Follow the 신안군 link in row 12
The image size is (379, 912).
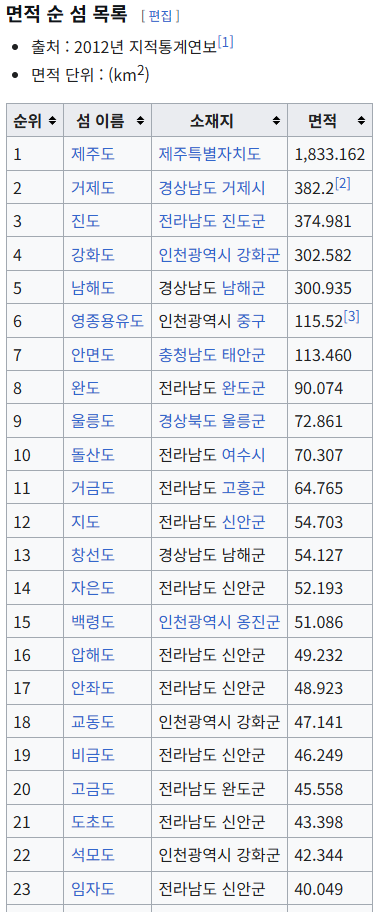244,522
